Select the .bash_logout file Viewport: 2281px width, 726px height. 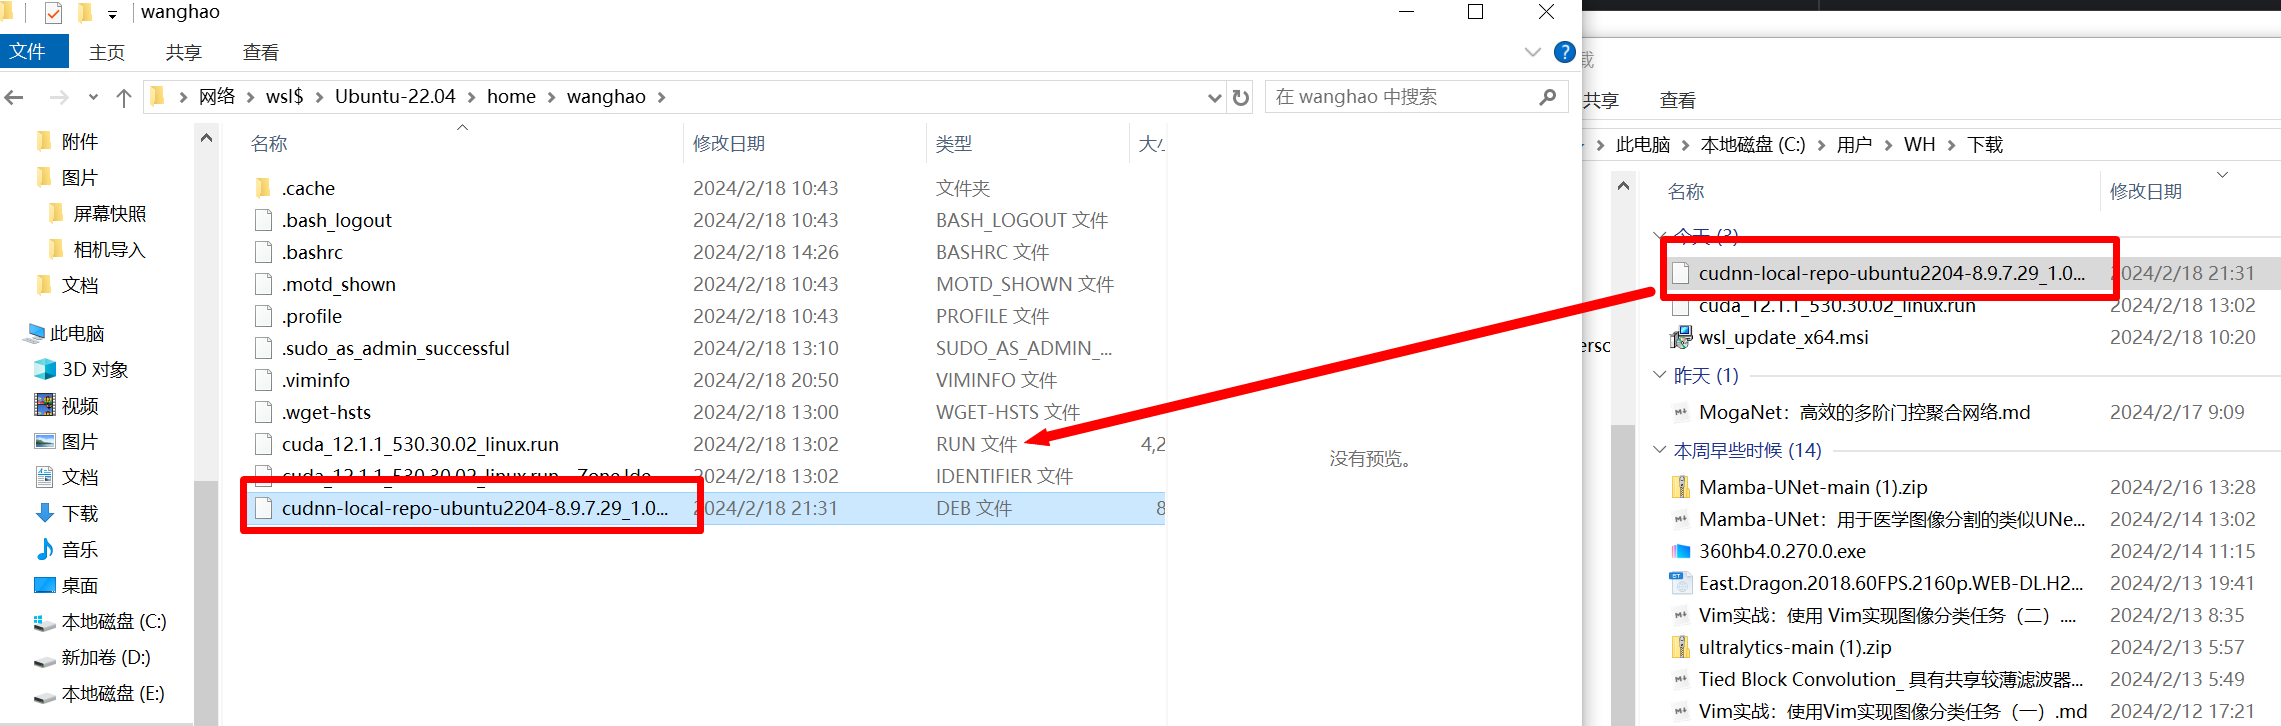pos(336,220)
